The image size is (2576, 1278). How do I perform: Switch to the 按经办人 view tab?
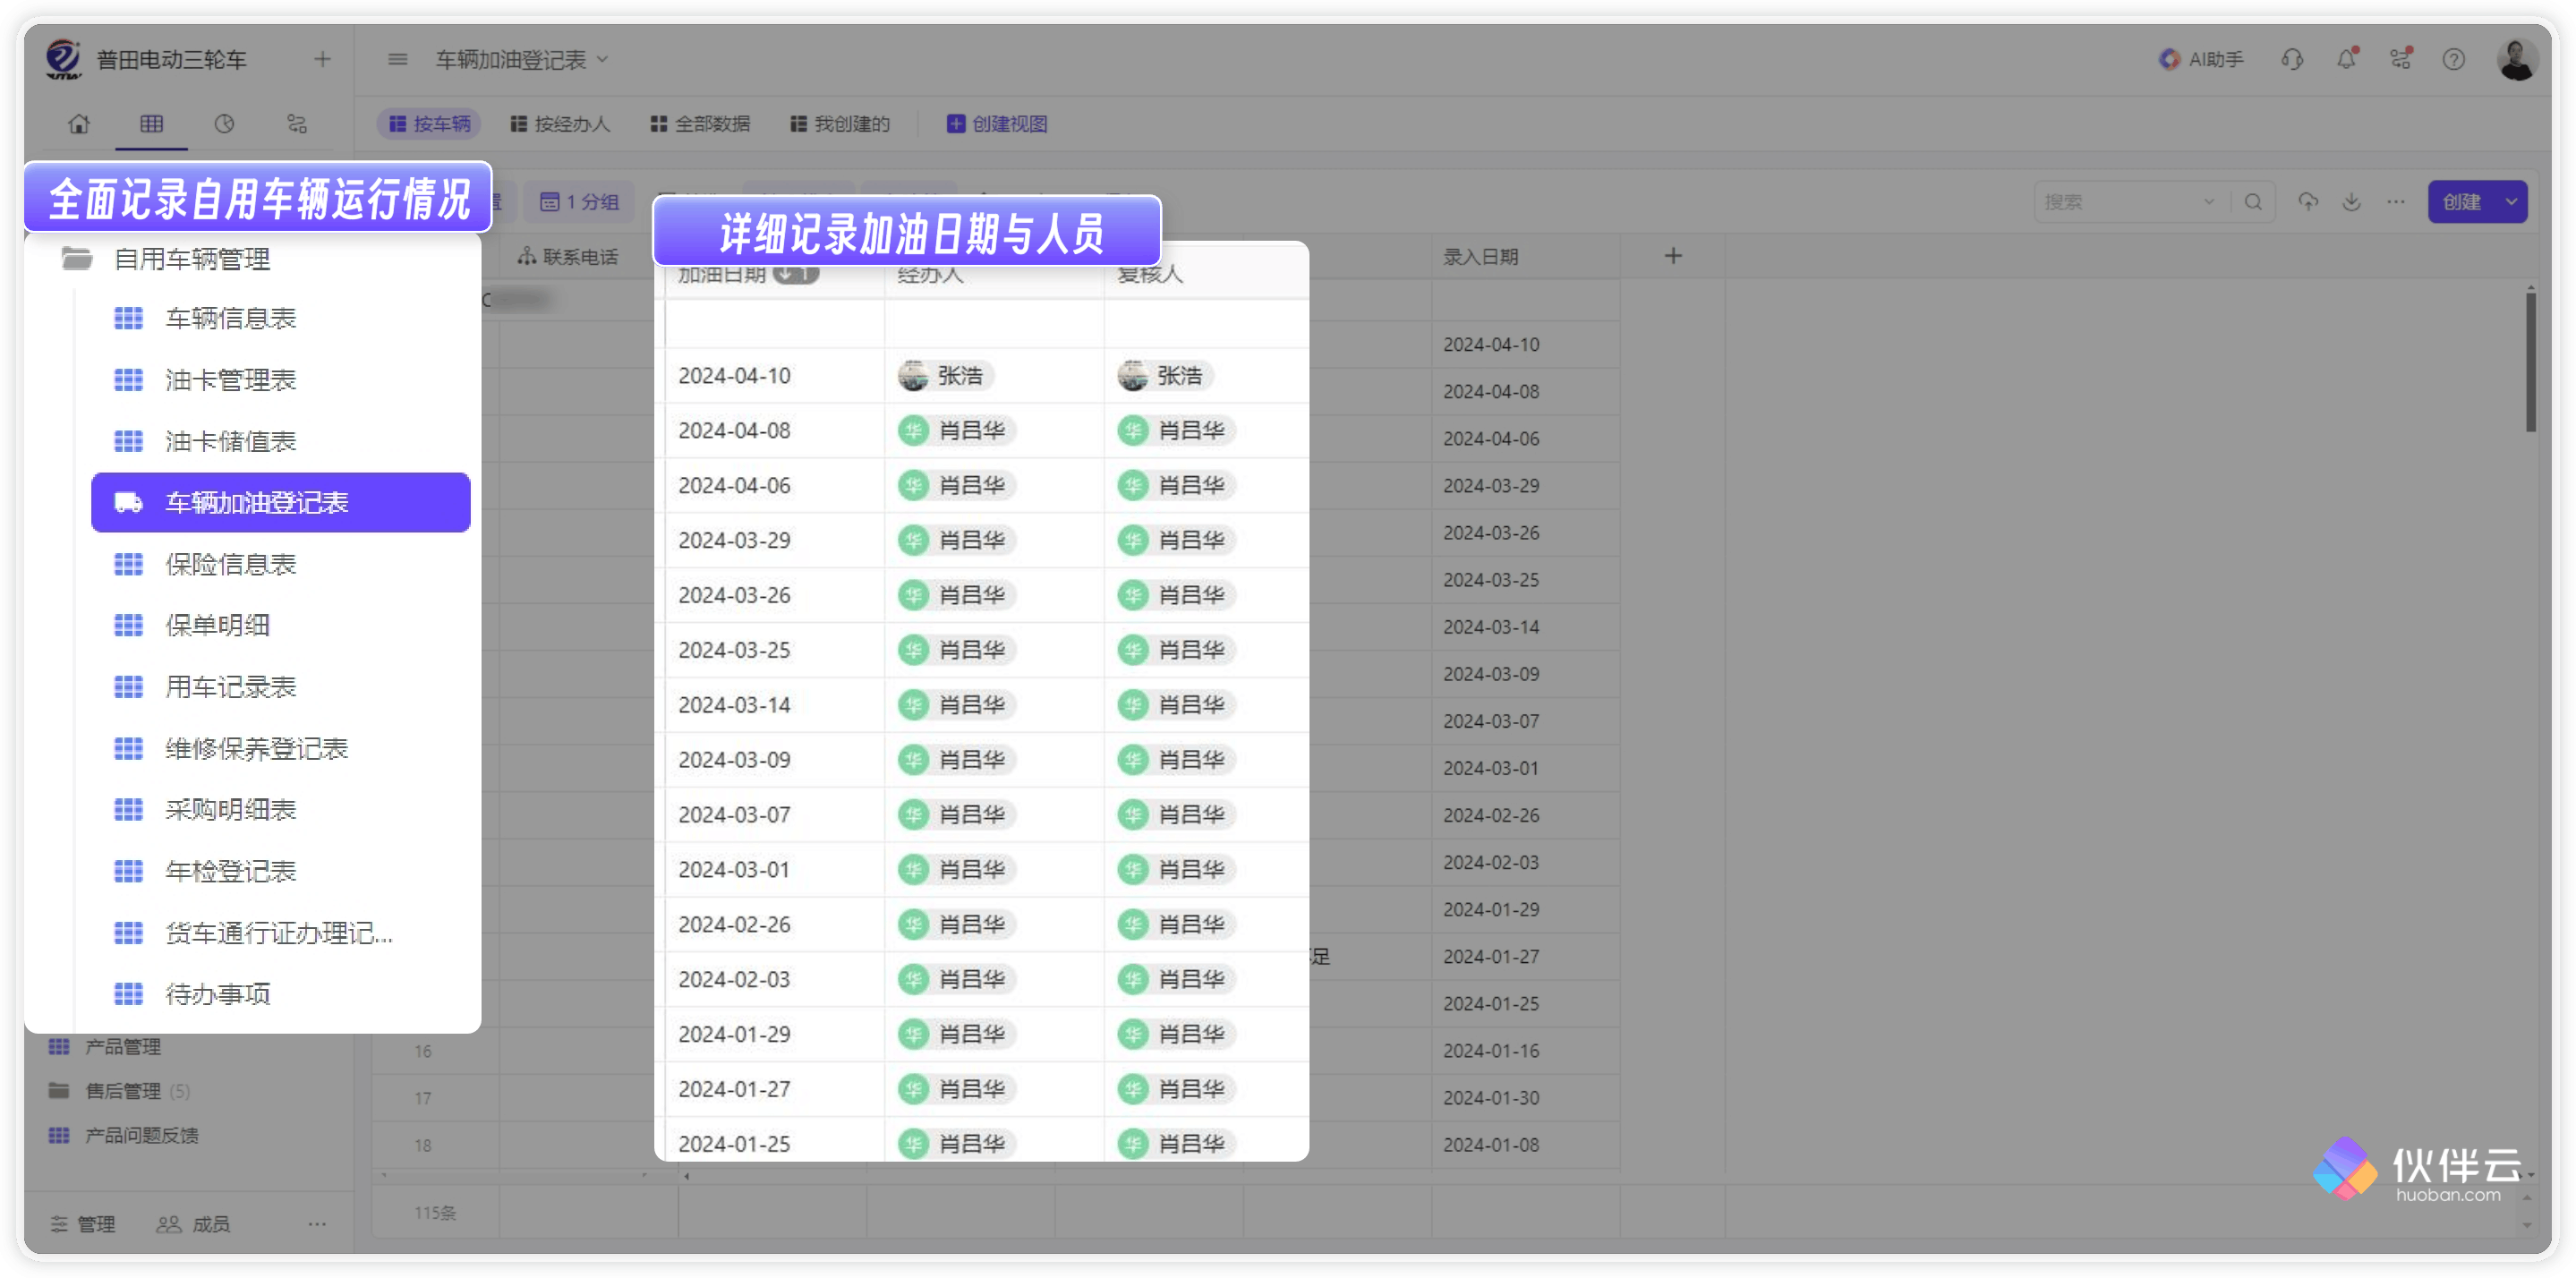(560, 124)
